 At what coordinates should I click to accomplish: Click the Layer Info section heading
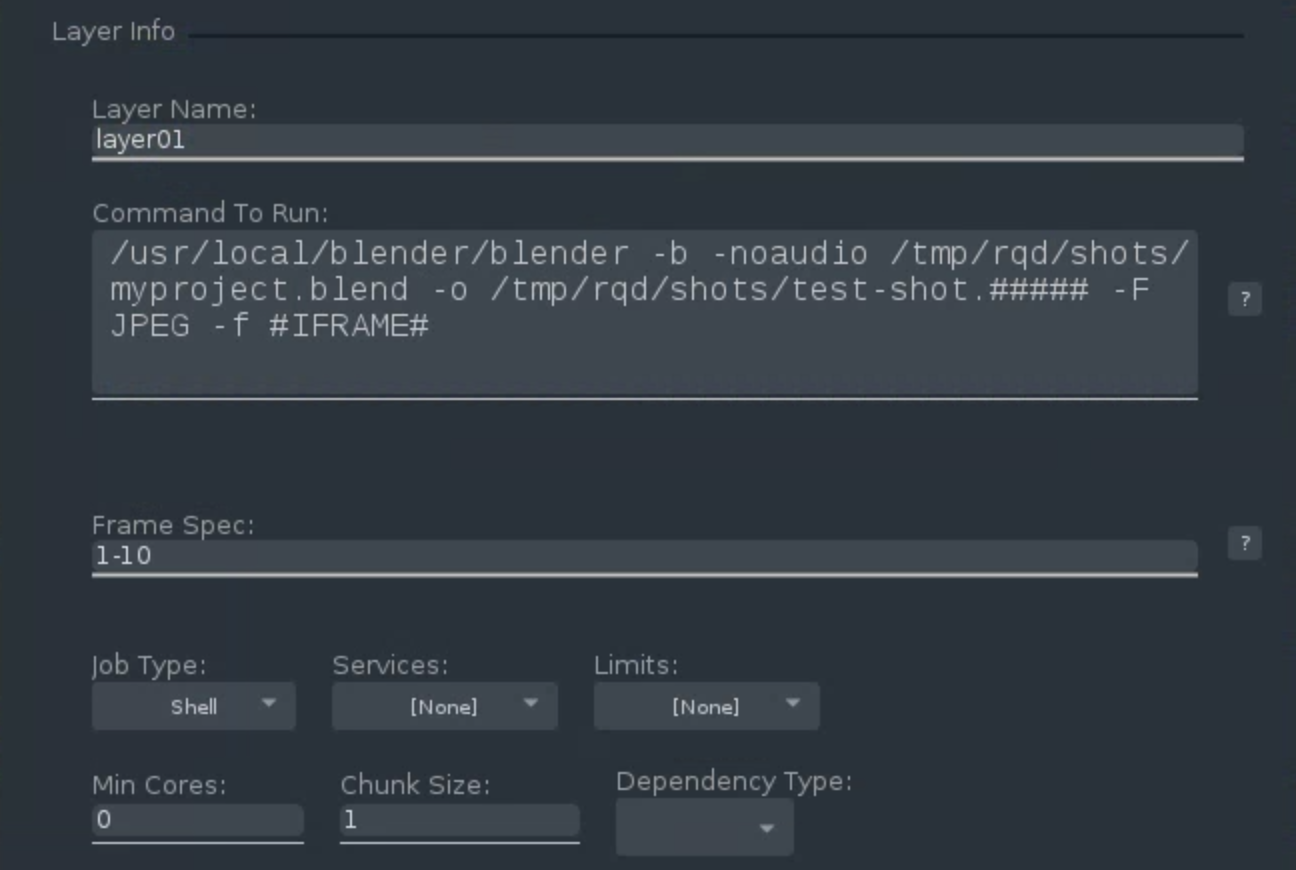pos(113,31)
